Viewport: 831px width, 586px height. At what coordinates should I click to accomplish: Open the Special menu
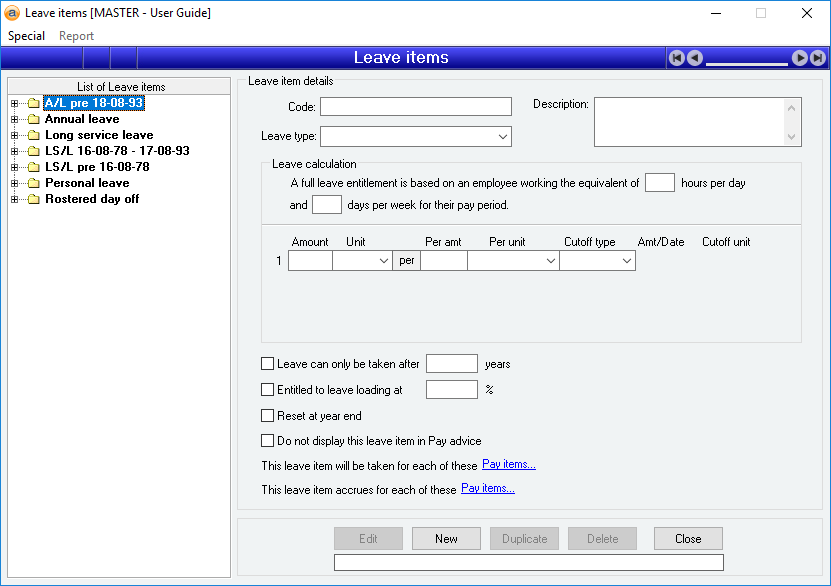coord(26,36)
